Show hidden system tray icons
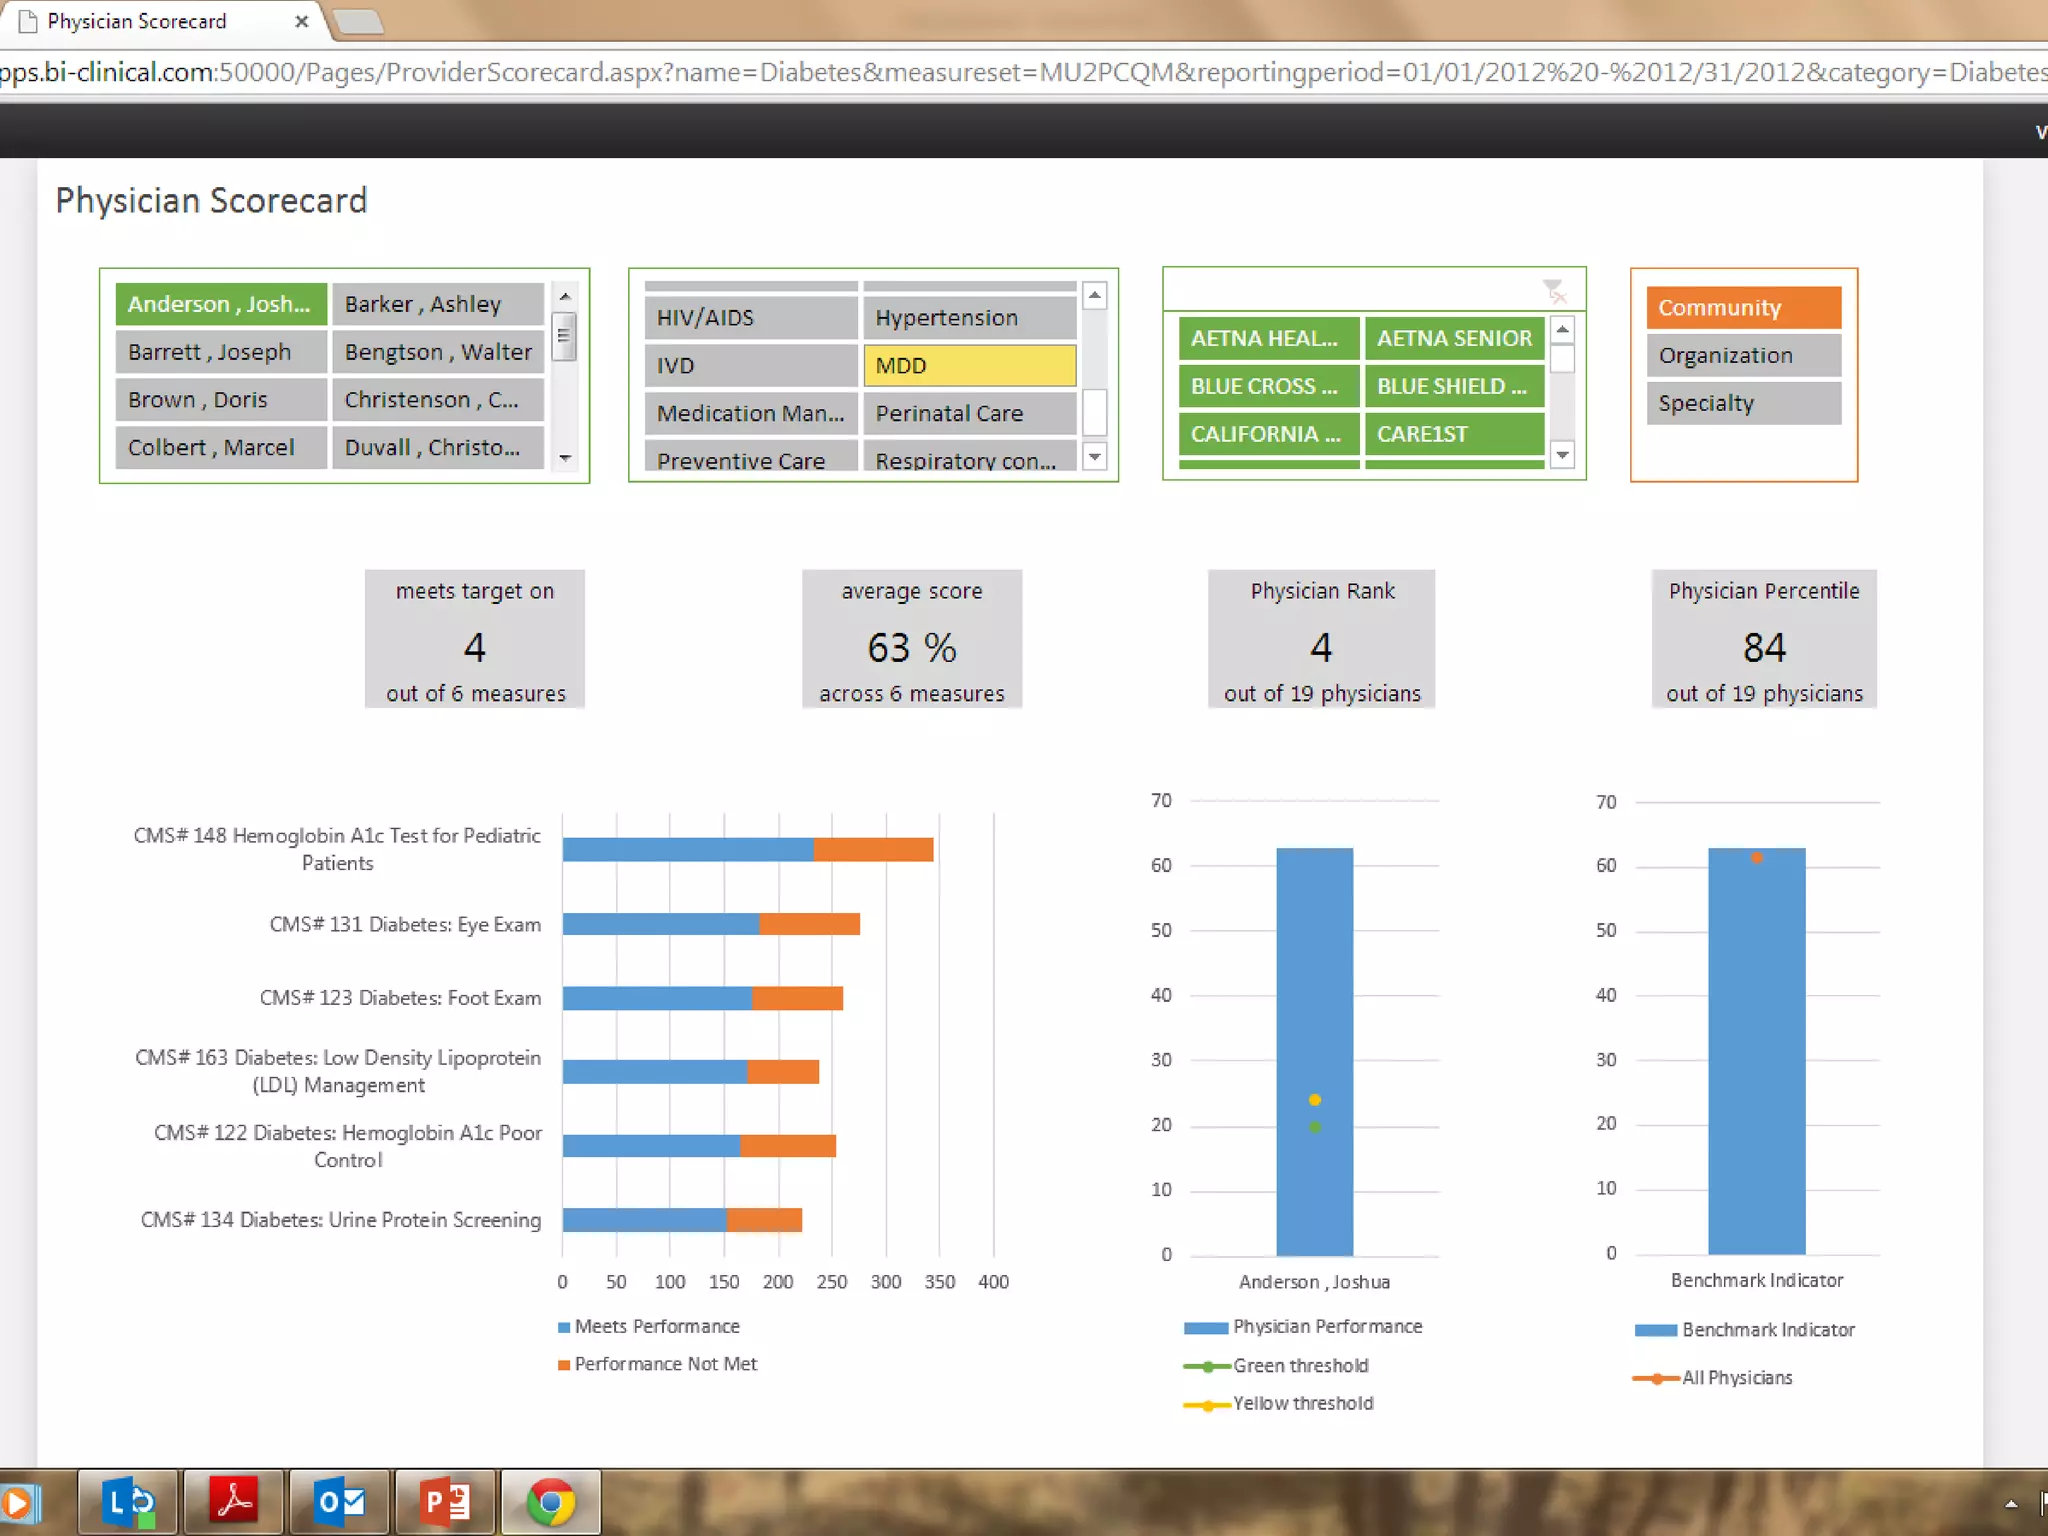2048x1536 pixels. coord(2011,1504)
